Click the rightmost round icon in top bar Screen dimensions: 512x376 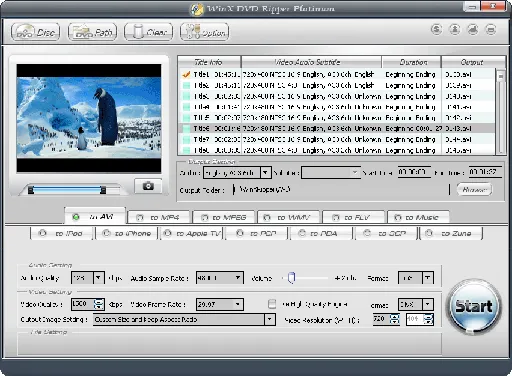491,29
